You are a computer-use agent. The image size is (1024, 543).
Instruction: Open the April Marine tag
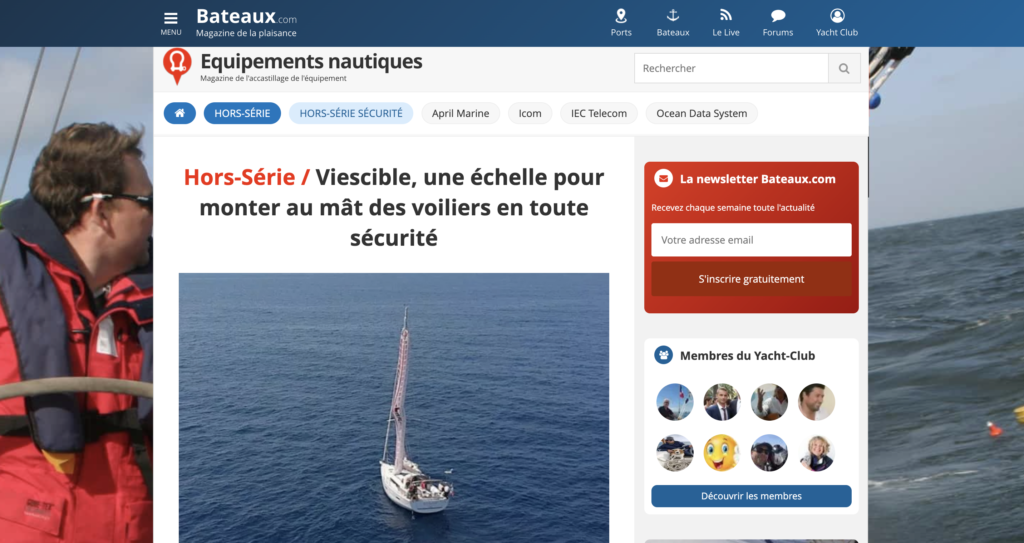(460, 113)
